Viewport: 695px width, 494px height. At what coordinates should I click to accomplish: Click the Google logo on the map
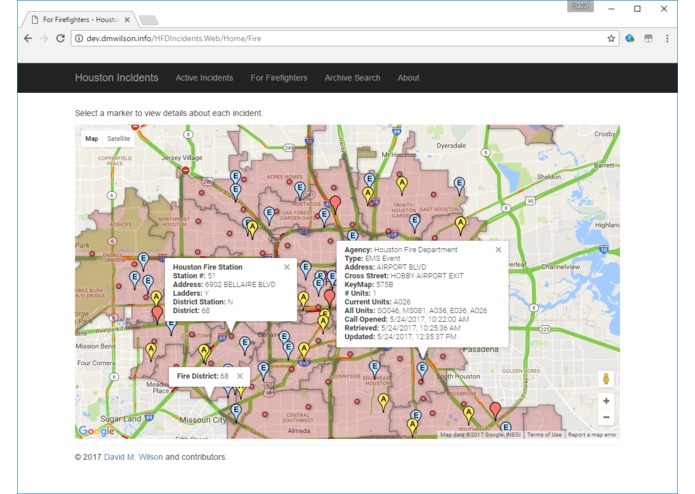(96, 431)
